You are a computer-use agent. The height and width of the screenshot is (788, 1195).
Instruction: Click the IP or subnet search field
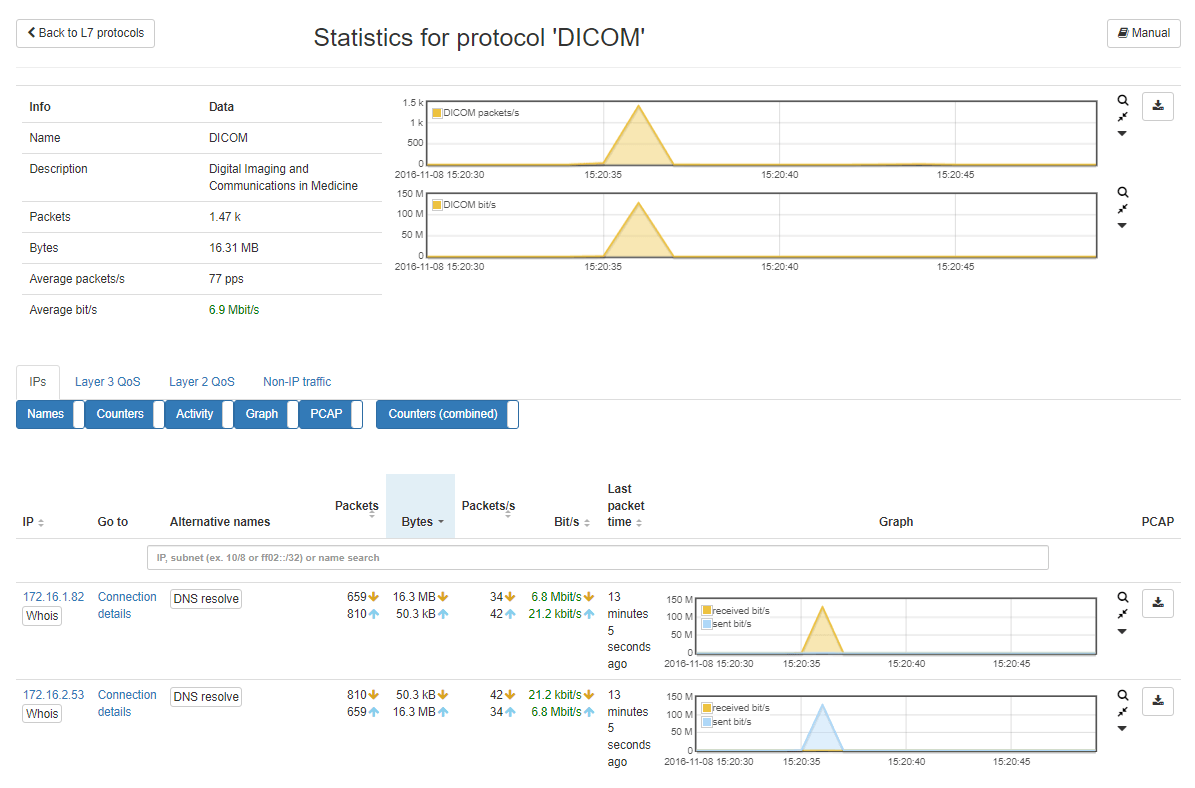pos(597,557)
